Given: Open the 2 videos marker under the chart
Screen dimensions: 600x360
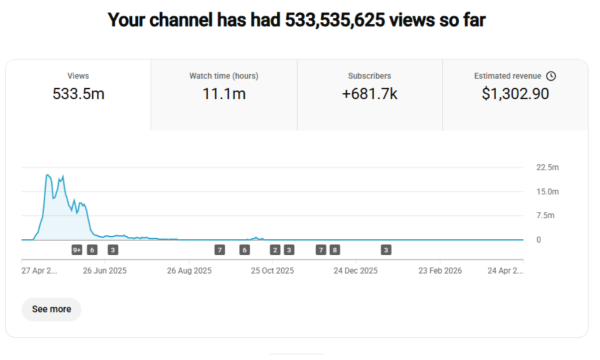Looking at the screenshot, I should (x=275, y=250).
